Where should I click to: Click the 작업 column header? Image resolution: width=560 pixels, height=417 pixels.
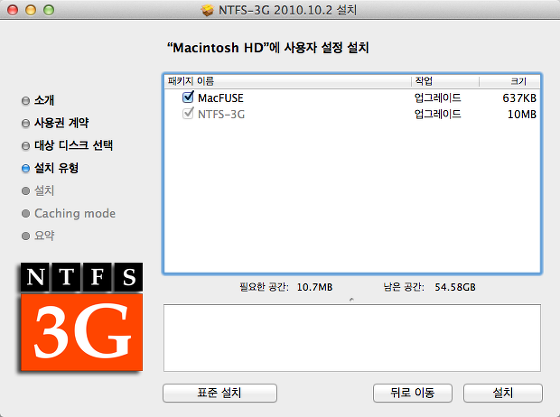coord(424,81)
